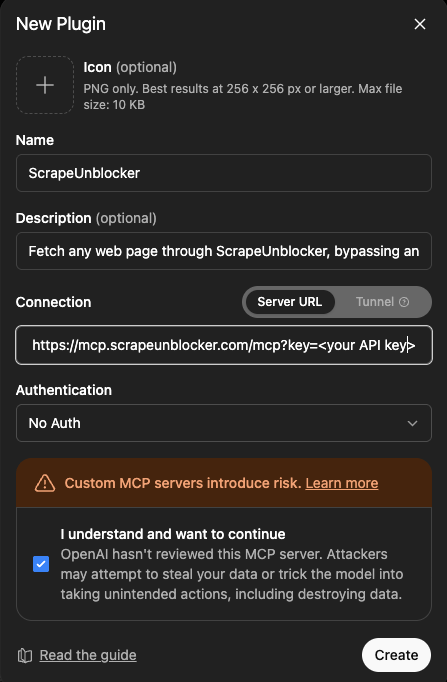
Task: Click "Custom MCP servers introduce risk." text
Action: click(183, 483)
